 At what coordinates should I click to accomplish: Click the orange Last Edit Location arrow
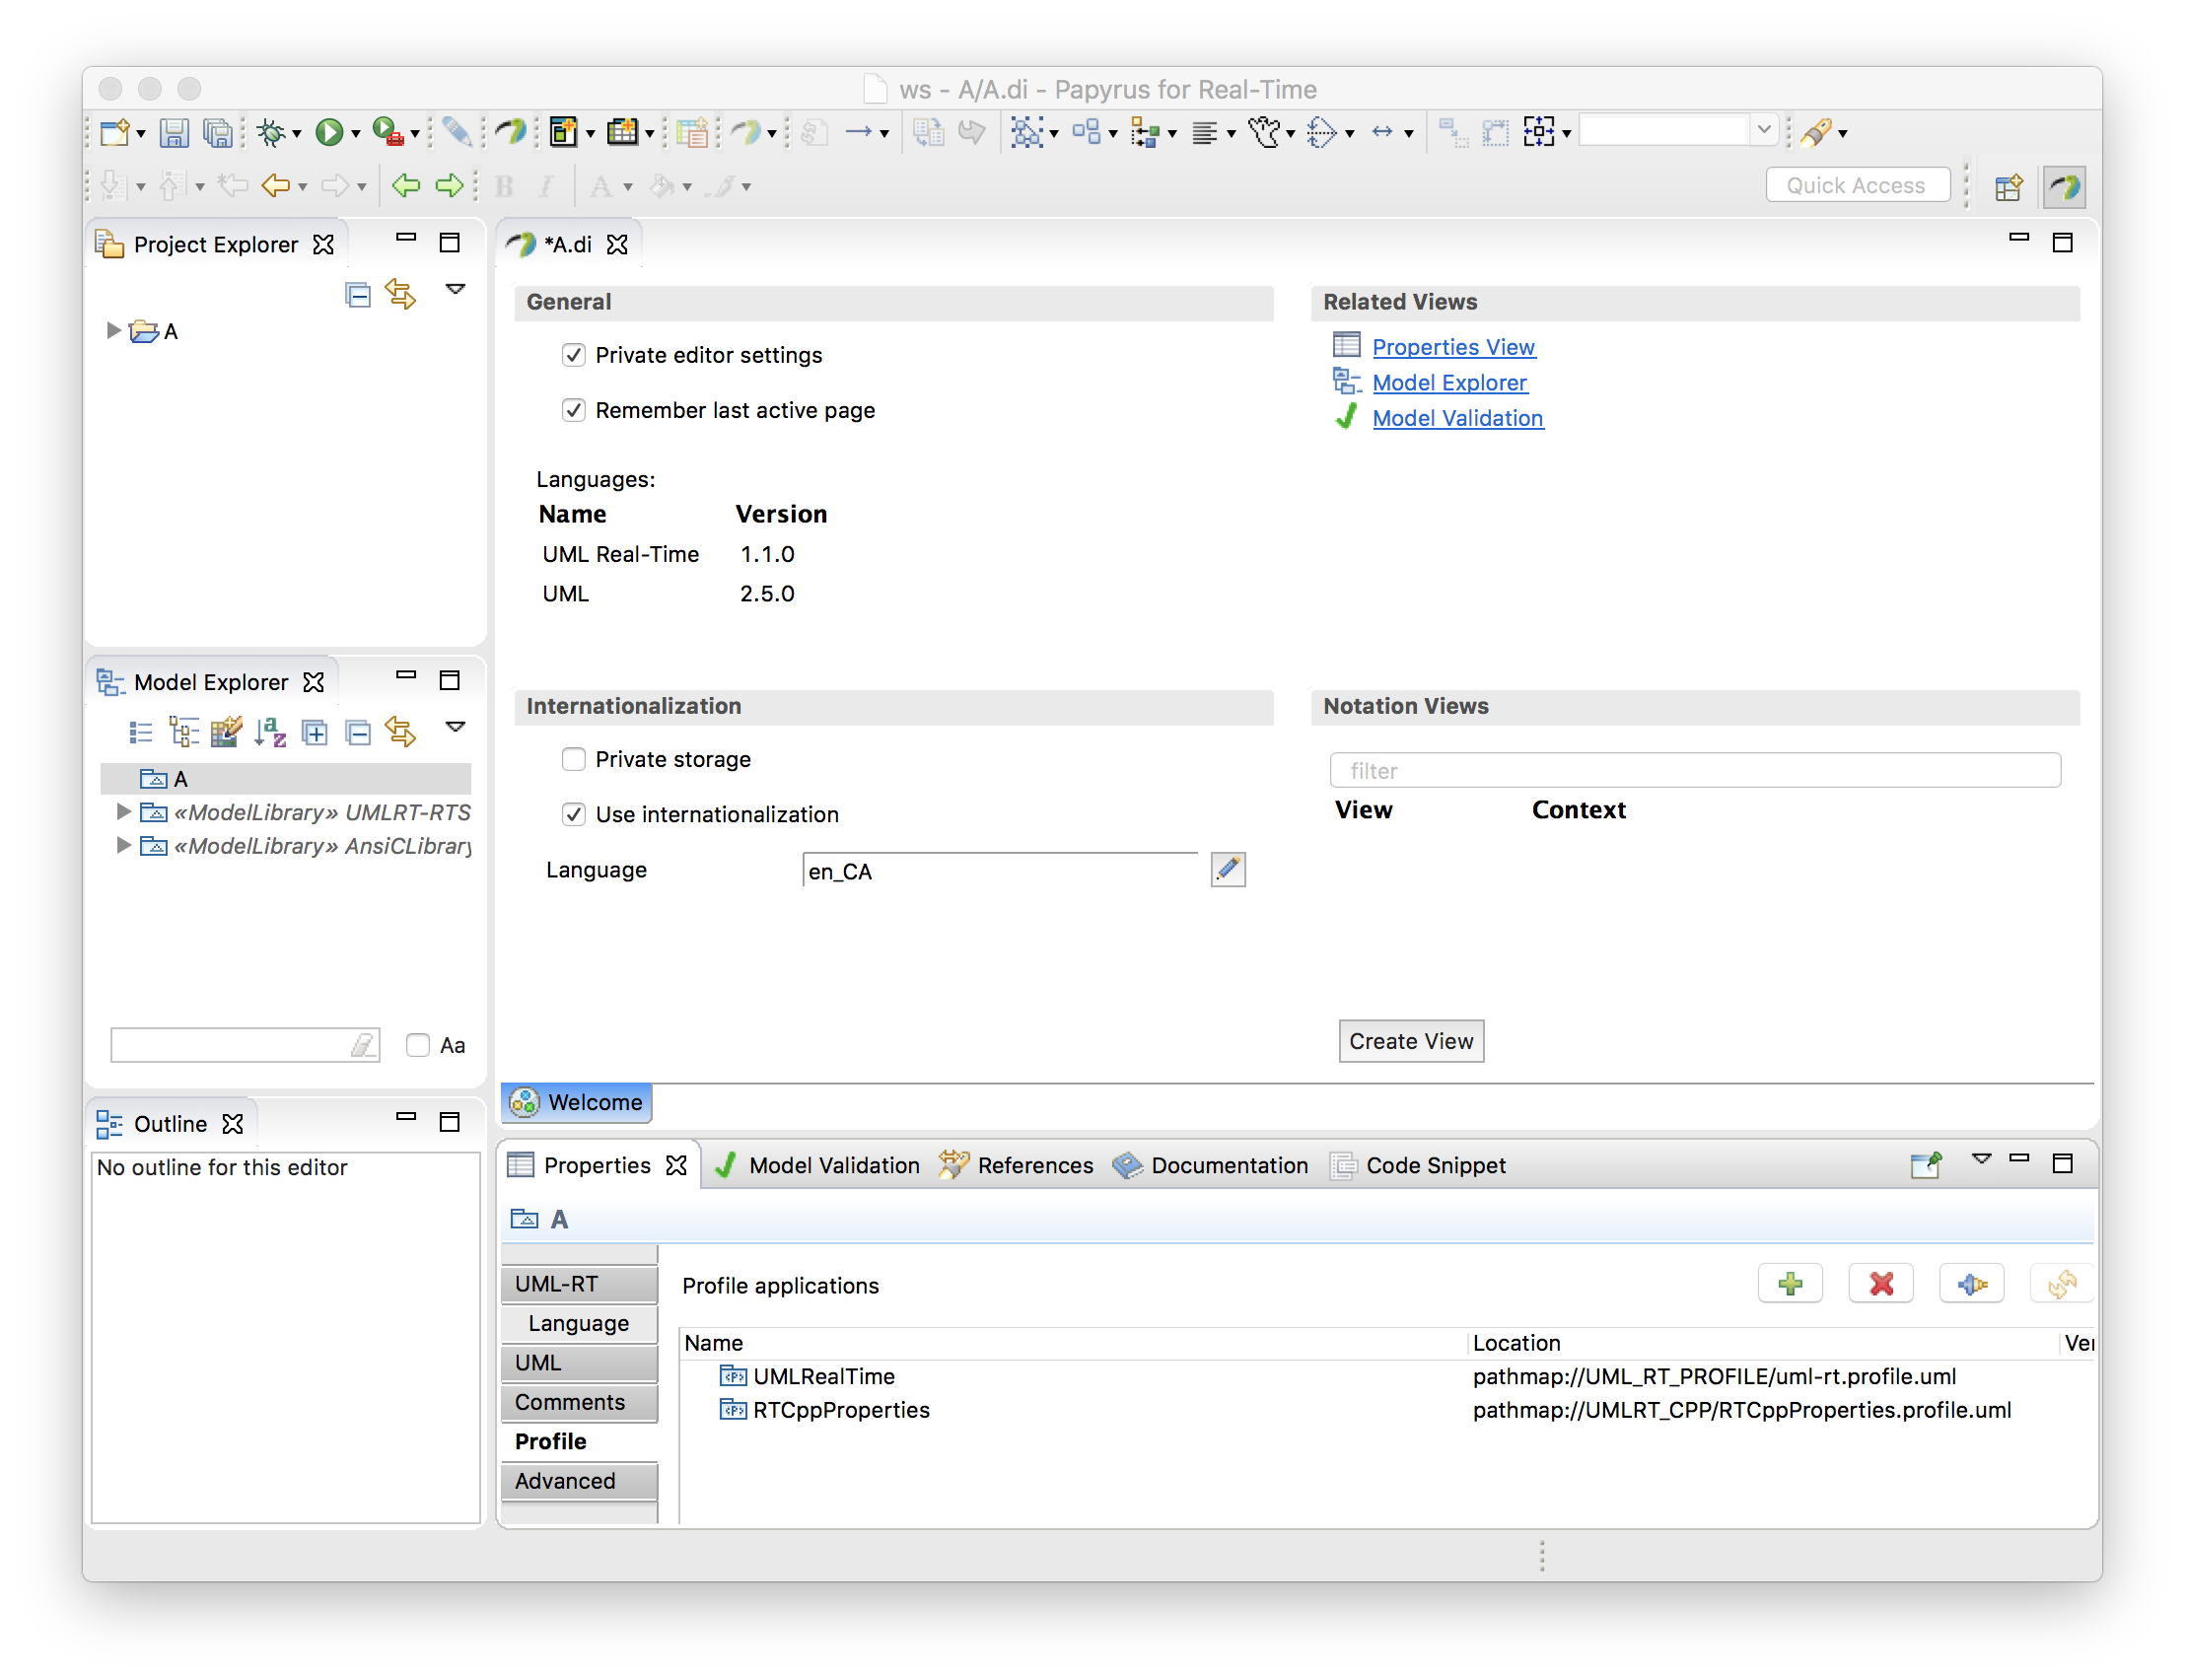click(275, 185)
